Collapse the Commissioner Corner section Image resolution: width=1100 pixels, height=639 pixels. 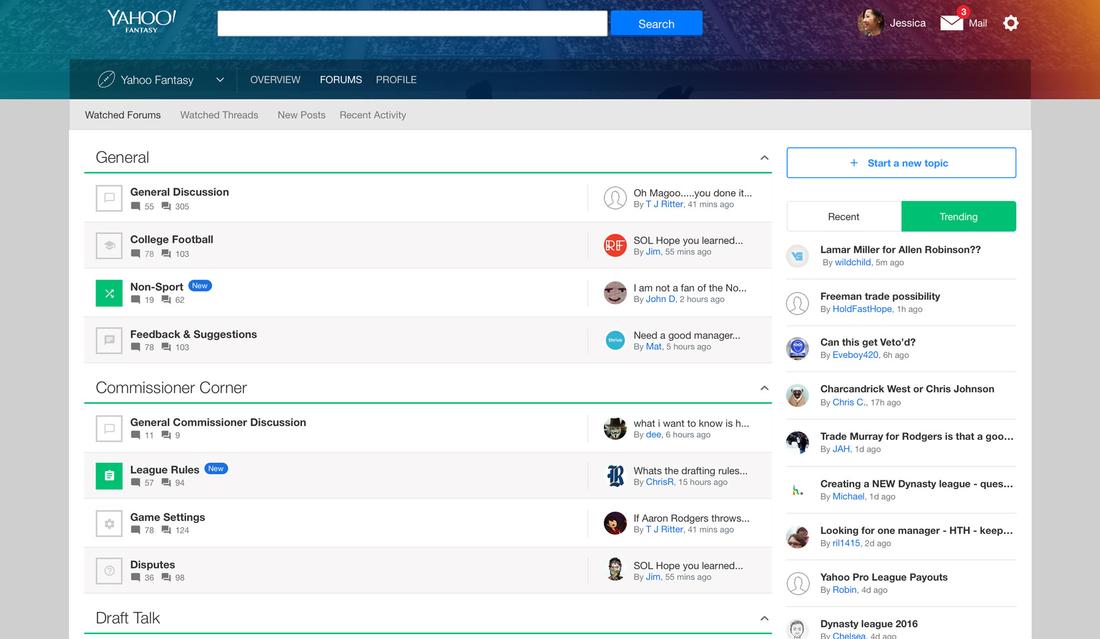(764, 388)
